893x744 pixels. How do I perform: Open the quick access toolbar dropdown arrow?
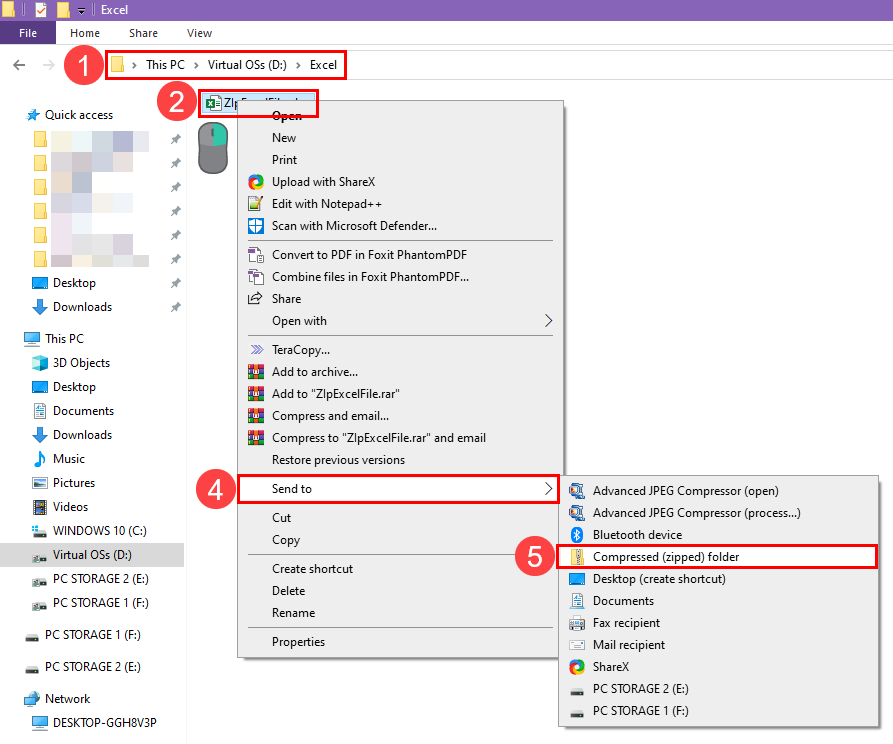coord(81,10)
